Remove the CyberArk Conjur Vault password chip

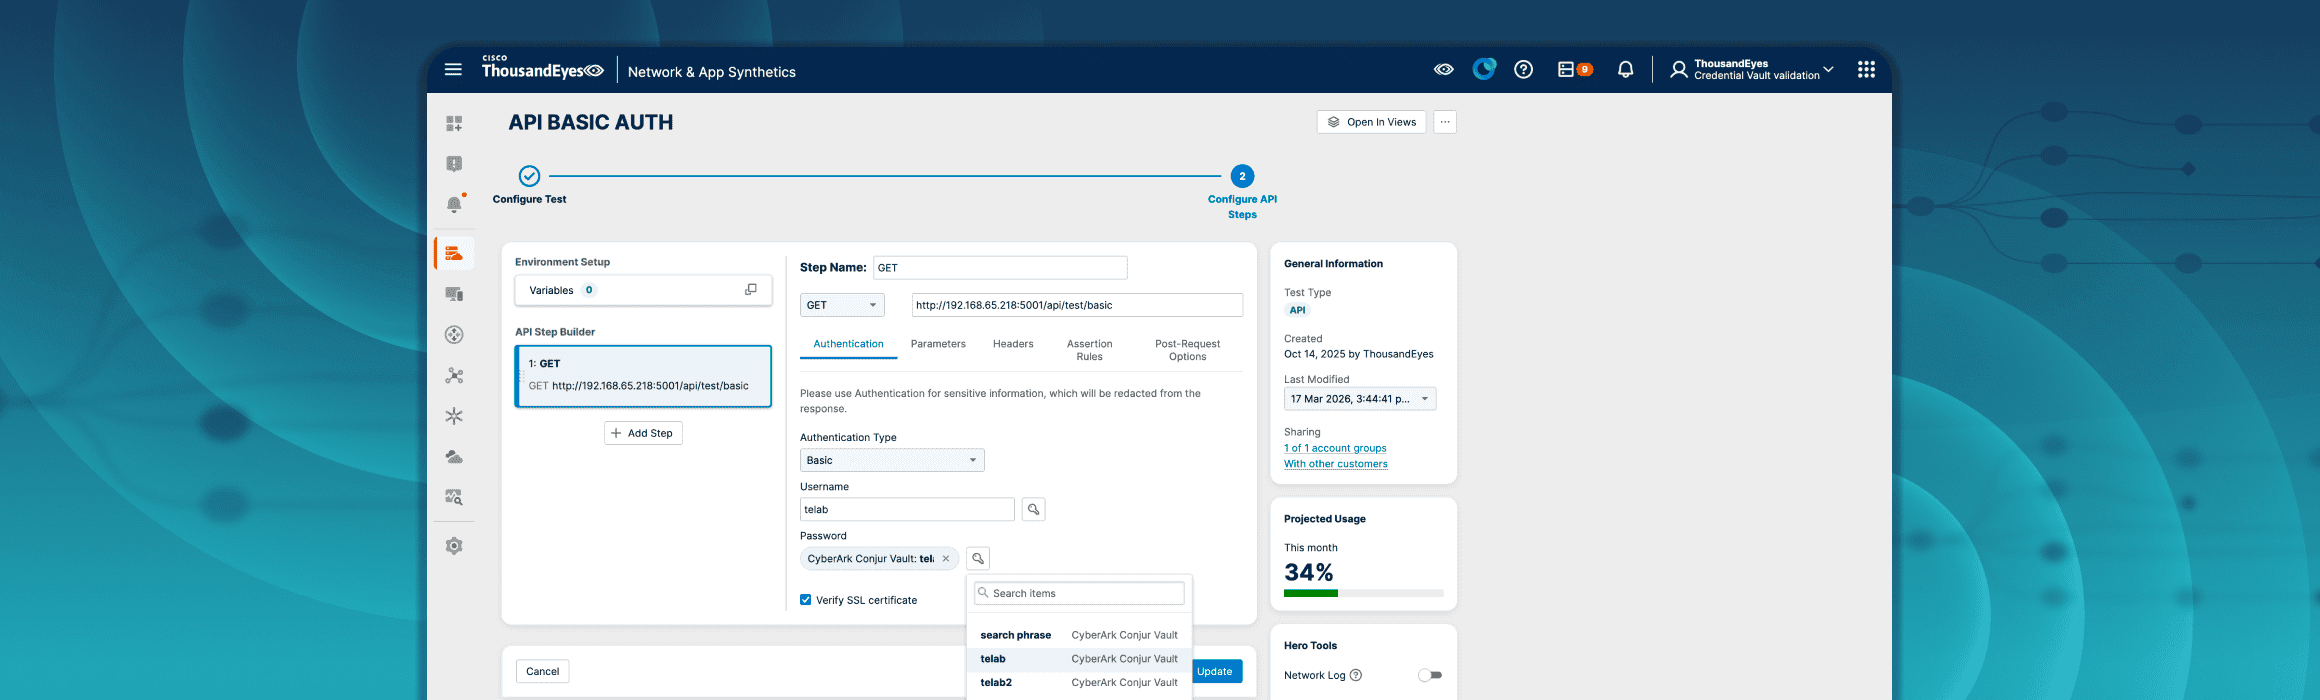coord(945,559)
